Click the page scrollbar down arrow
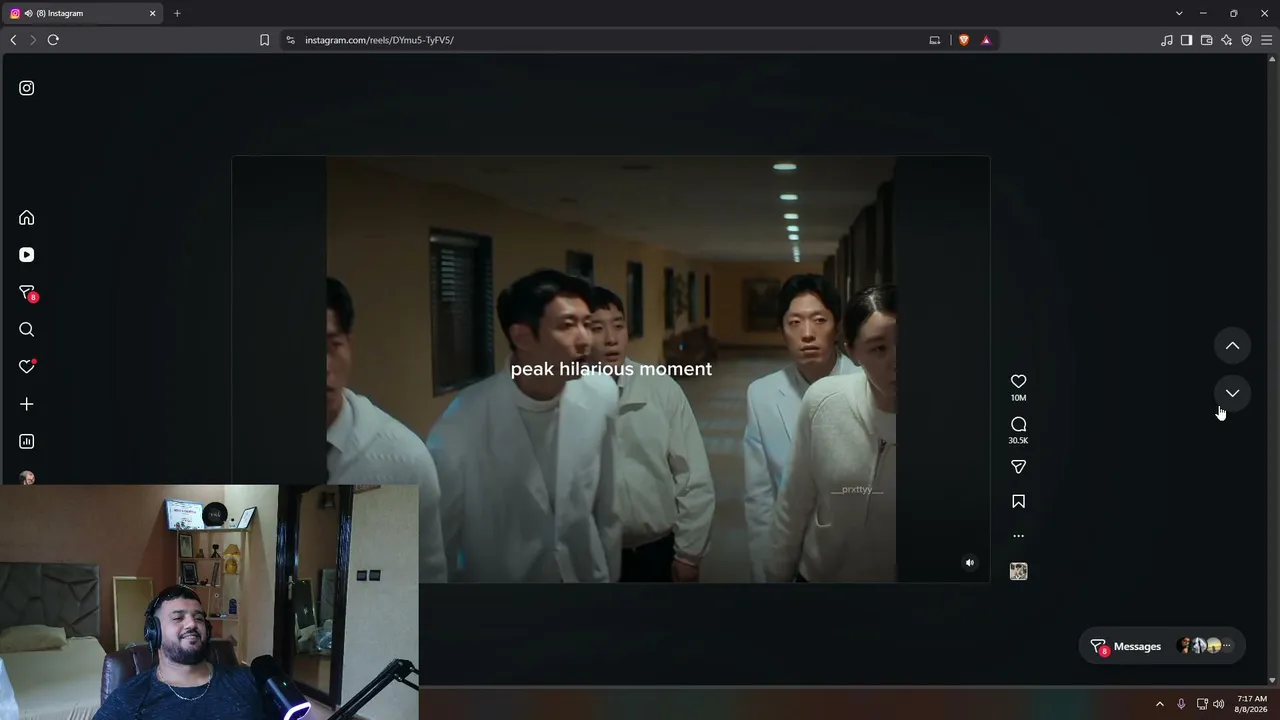 click(1273, 681)
